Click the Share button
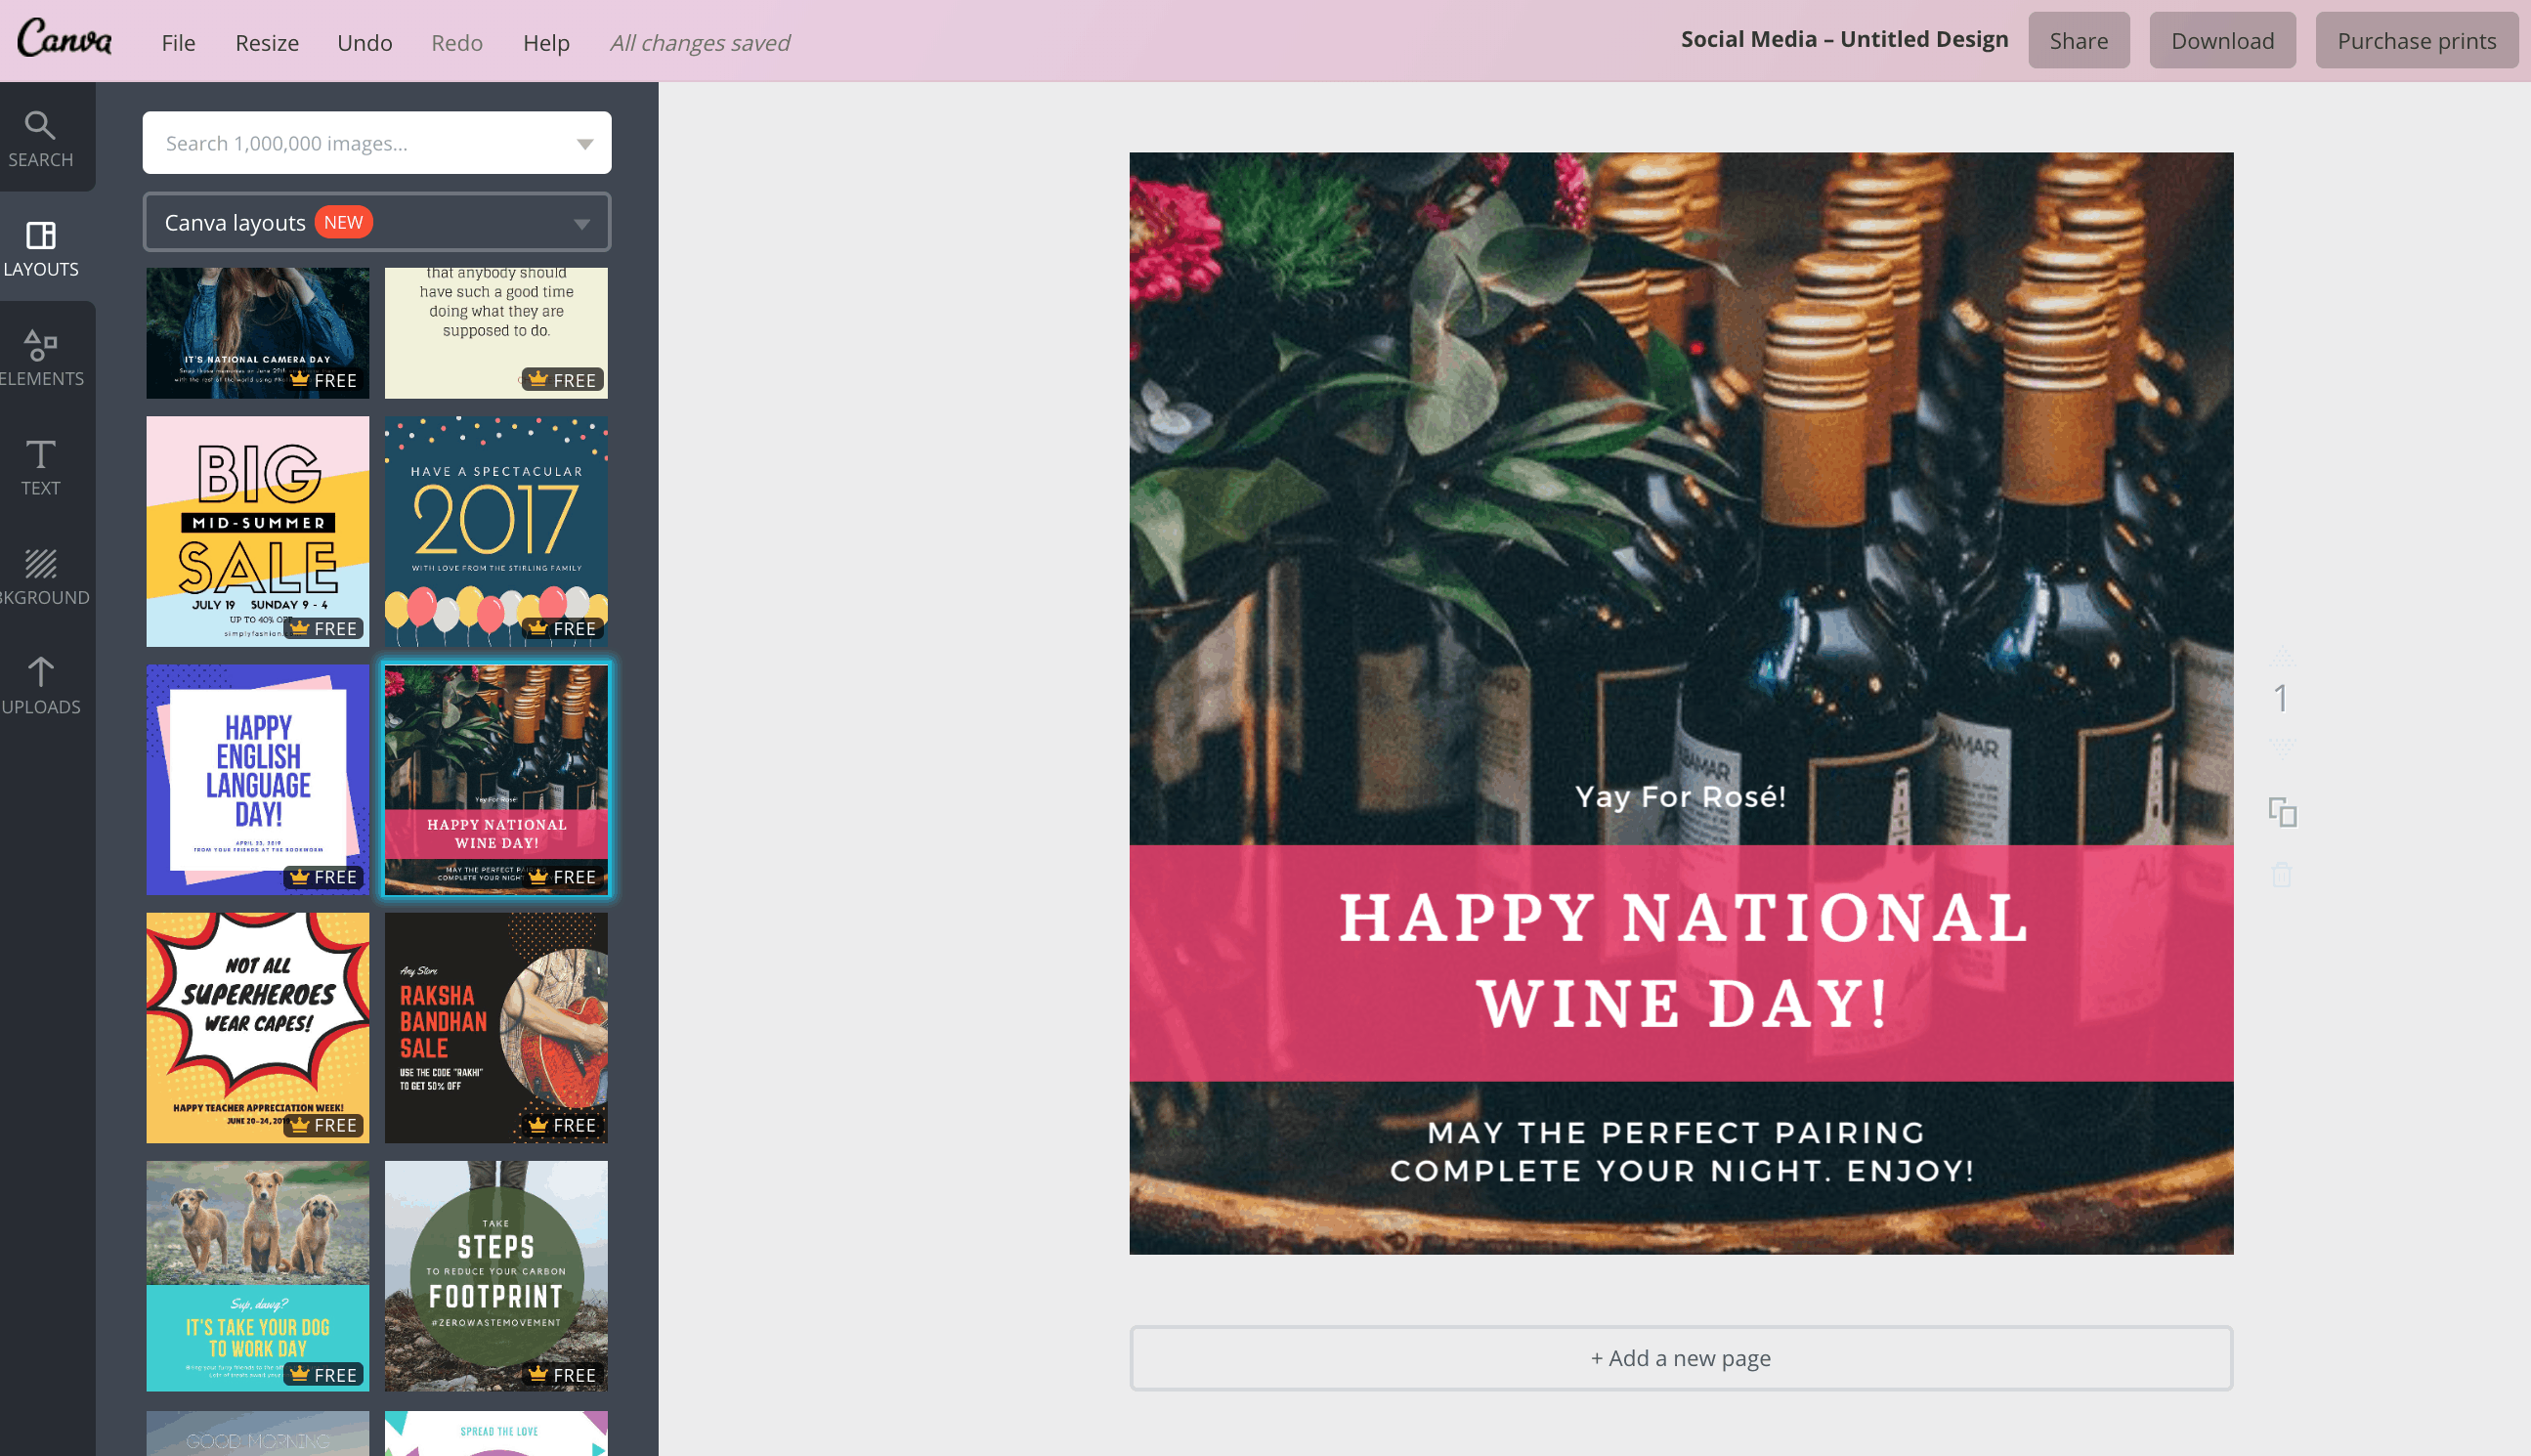The width and height of the screenshot is (2531, 1456). click(2078, 40)
